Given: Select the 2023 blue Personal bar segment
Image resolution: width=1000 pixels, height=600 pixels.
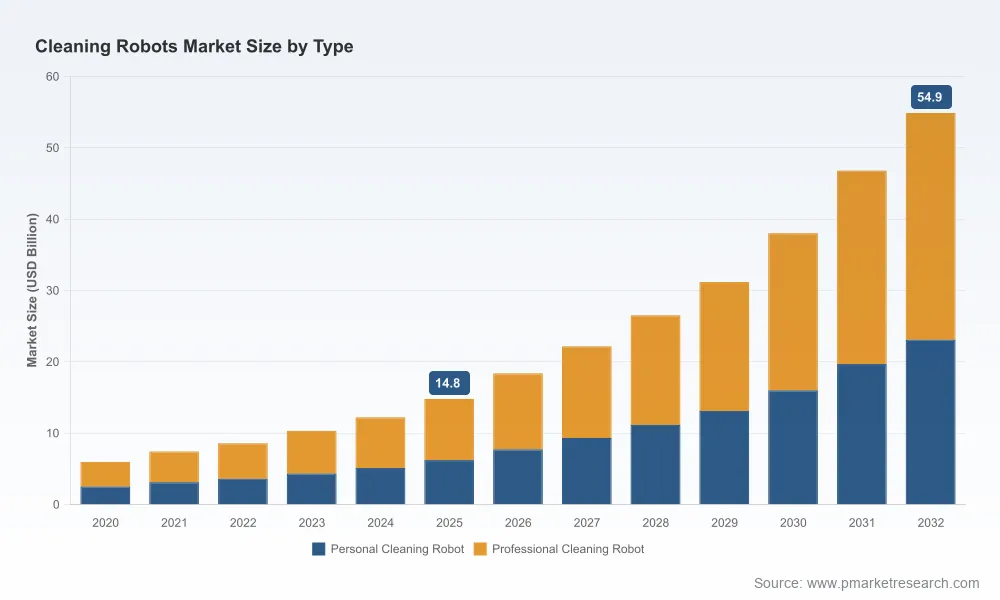Looking at the screenshot, I should [311, 489].
